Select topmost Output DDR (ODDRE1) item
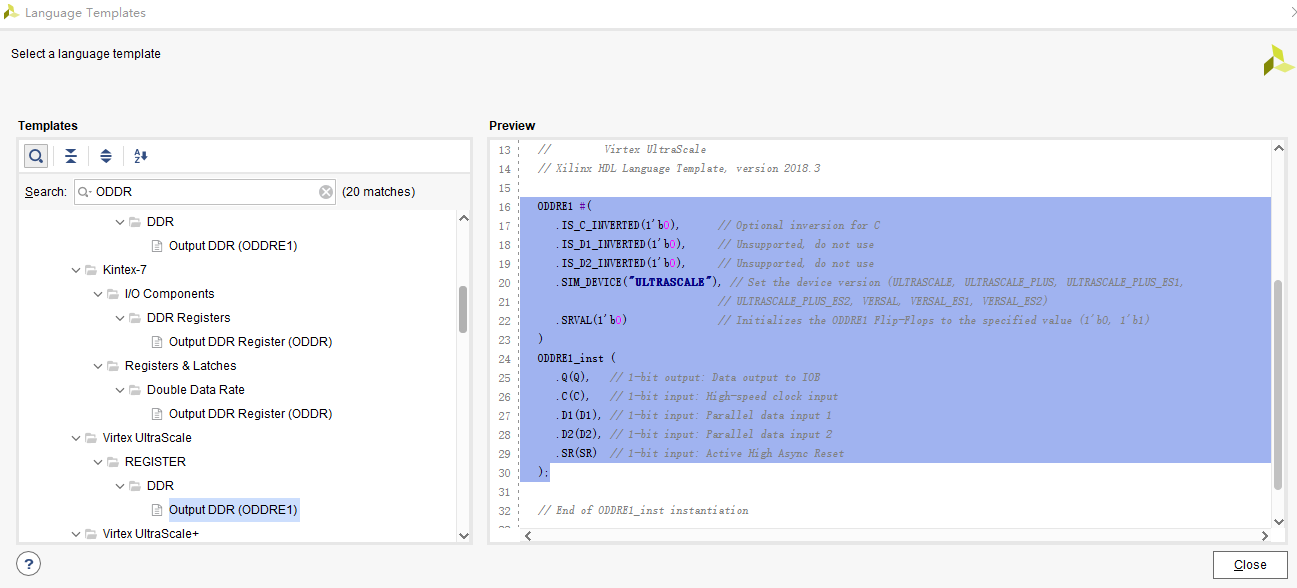This screenshot has height=588, width=1297. point(233,246)
